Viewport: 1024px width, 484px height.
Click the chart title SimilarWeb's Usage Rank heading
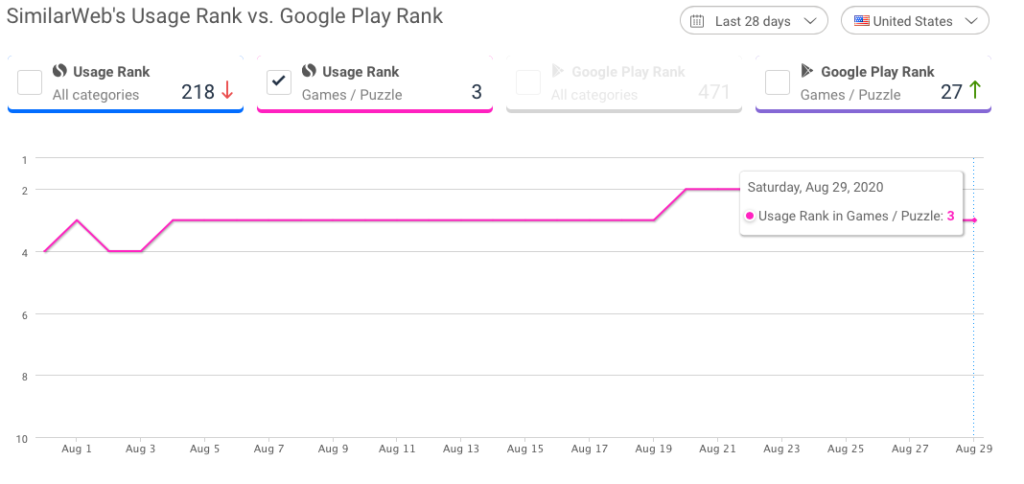click(x=225, y=16)
